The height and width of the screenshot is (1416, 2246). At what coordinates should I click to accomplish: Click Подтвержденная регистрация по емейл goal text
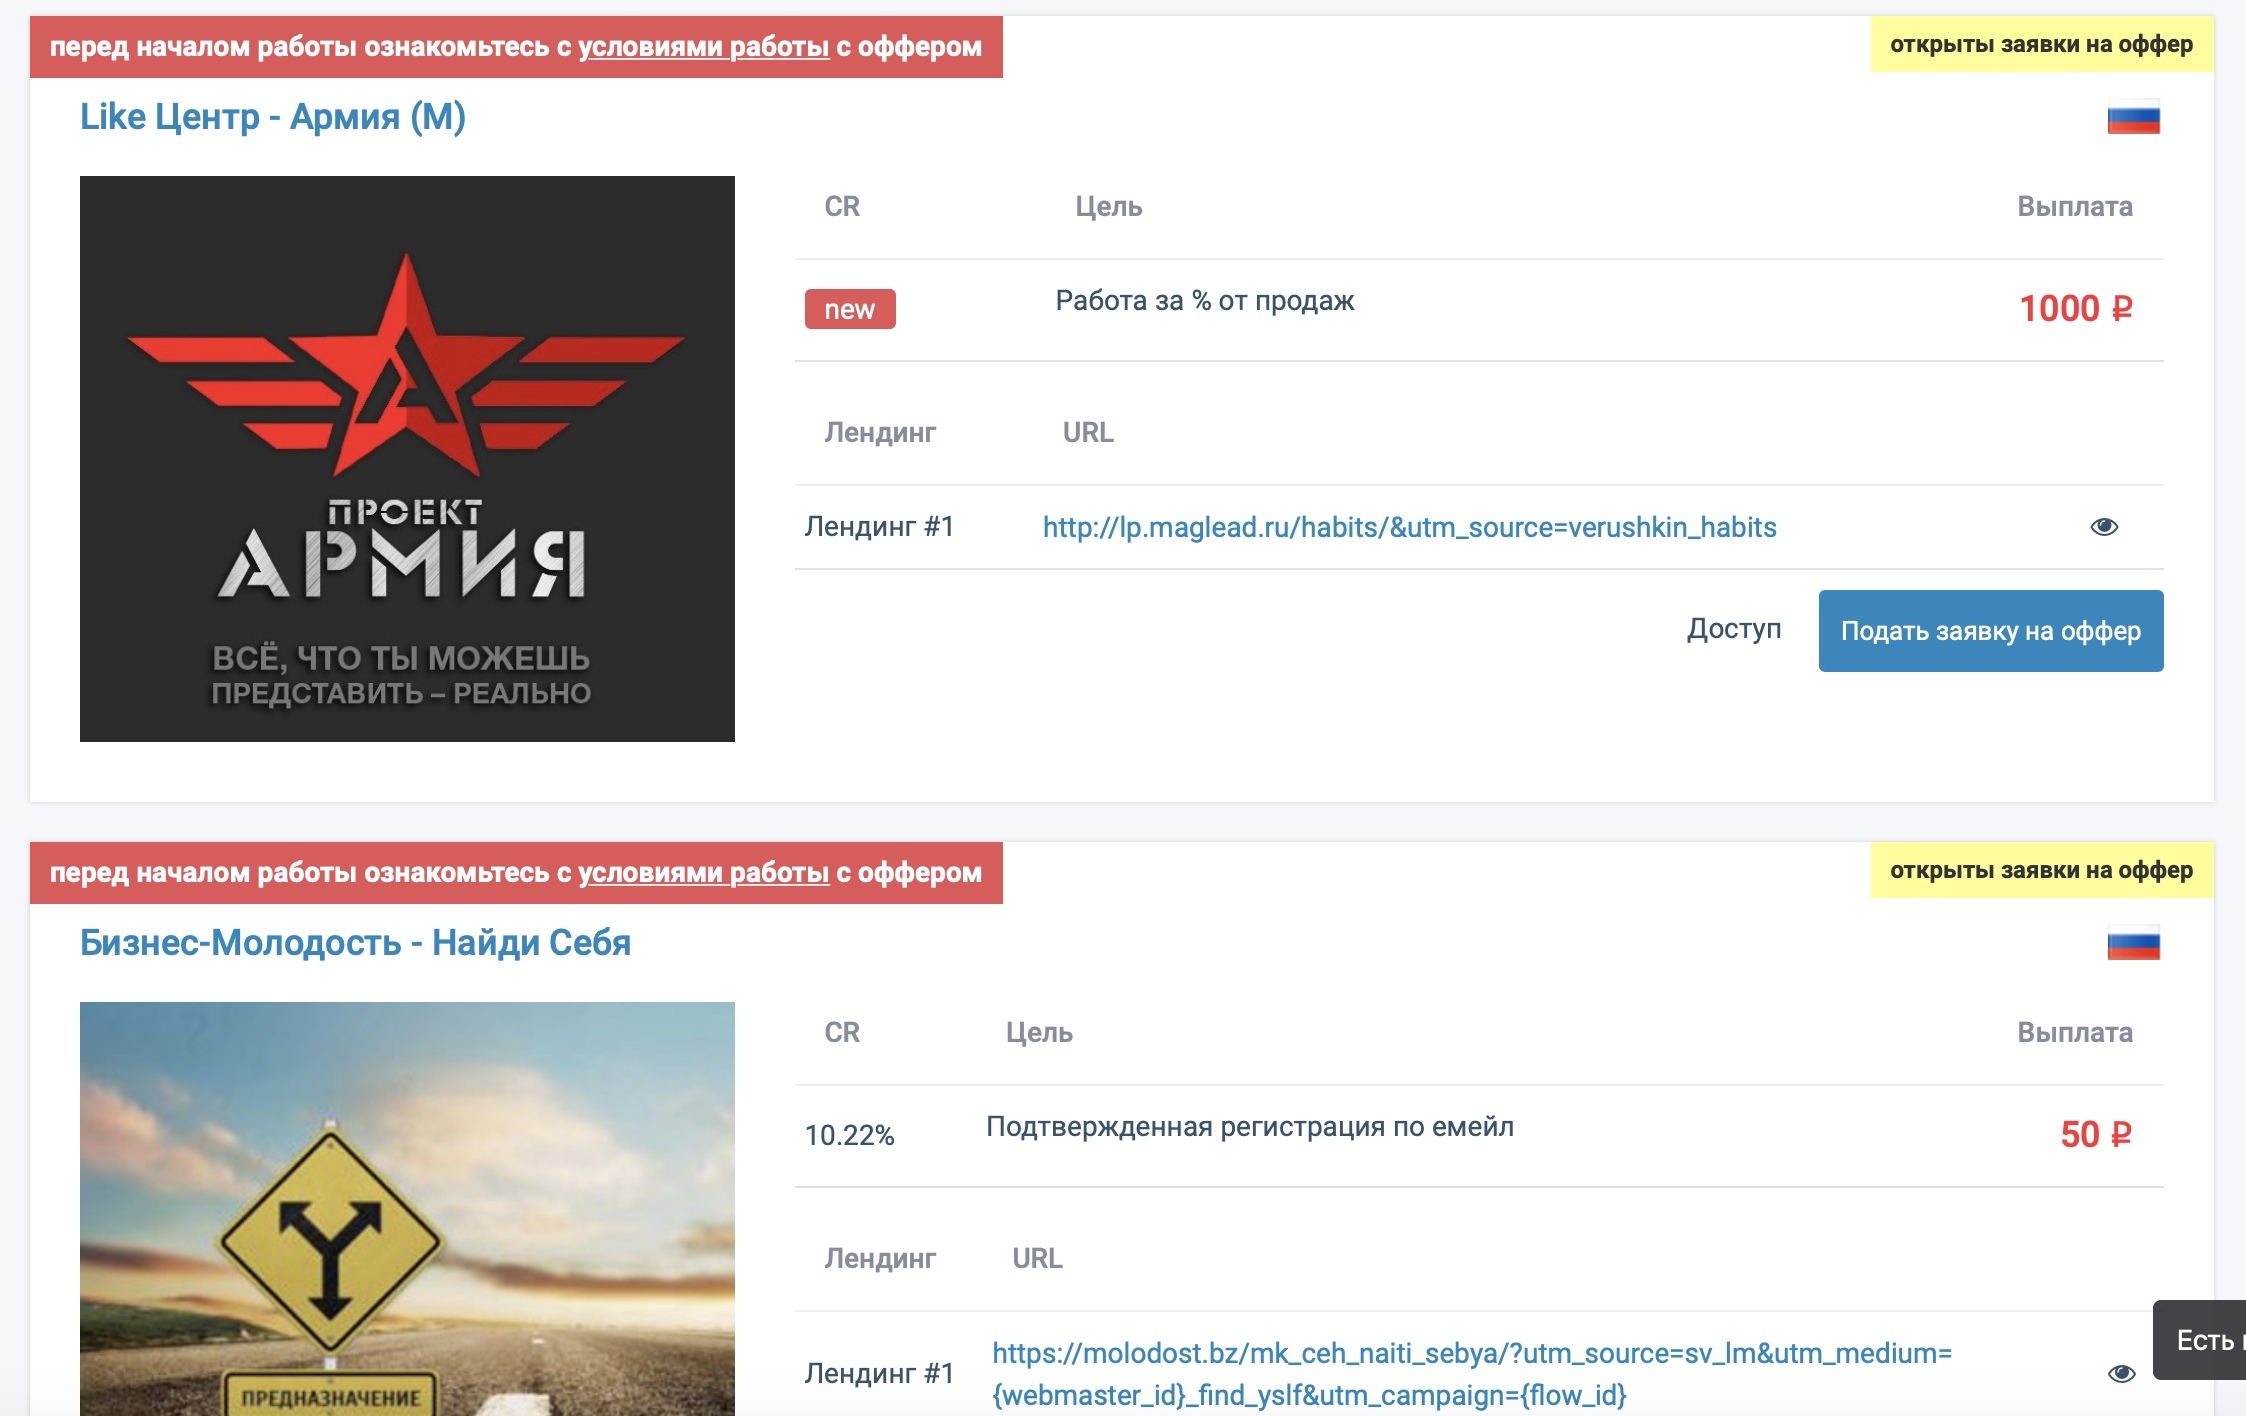click(x=1250, y=1127)
